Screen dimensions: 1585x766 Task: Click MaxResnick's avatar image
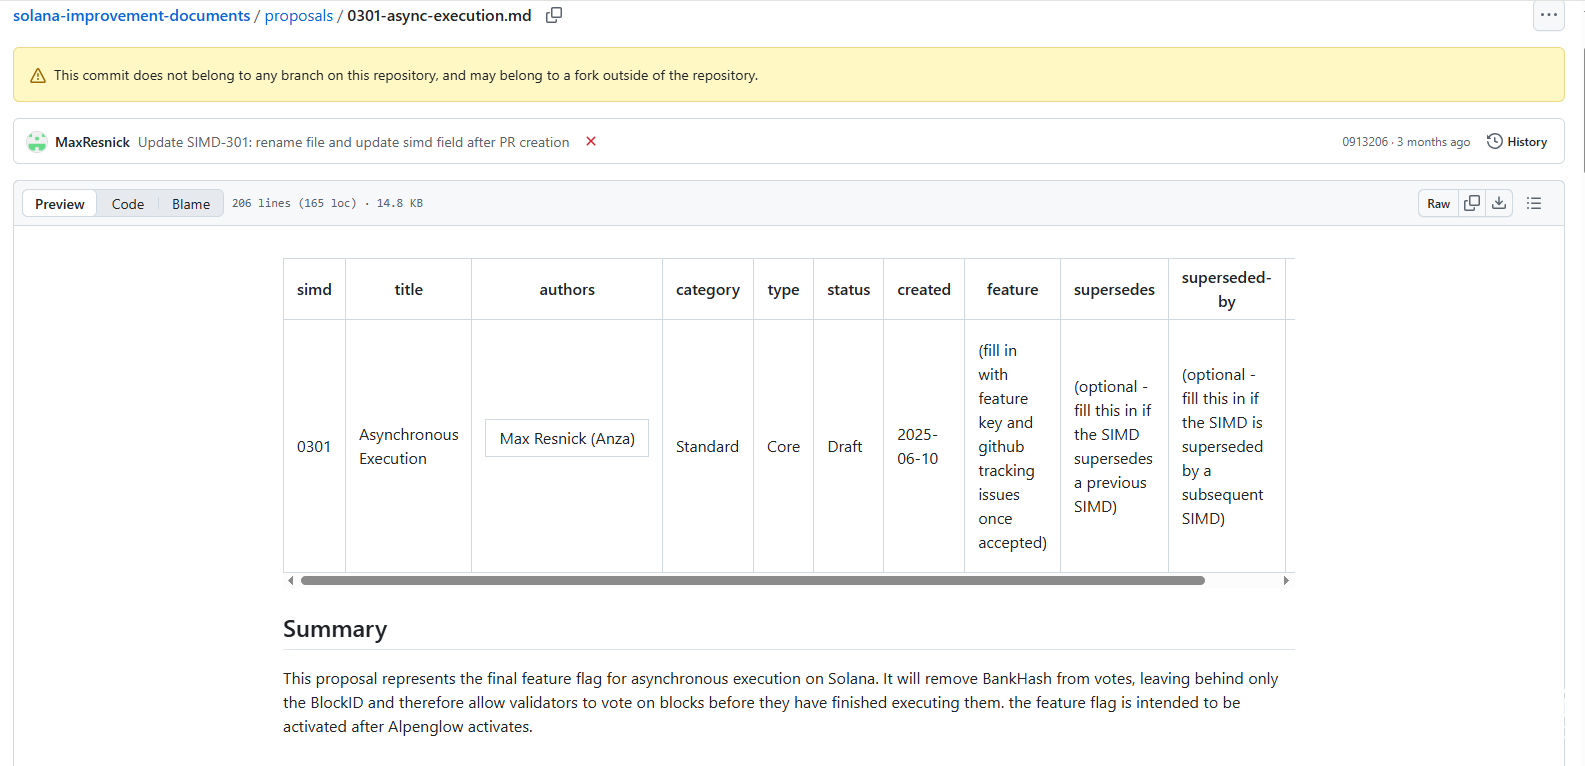coord(37,142)
